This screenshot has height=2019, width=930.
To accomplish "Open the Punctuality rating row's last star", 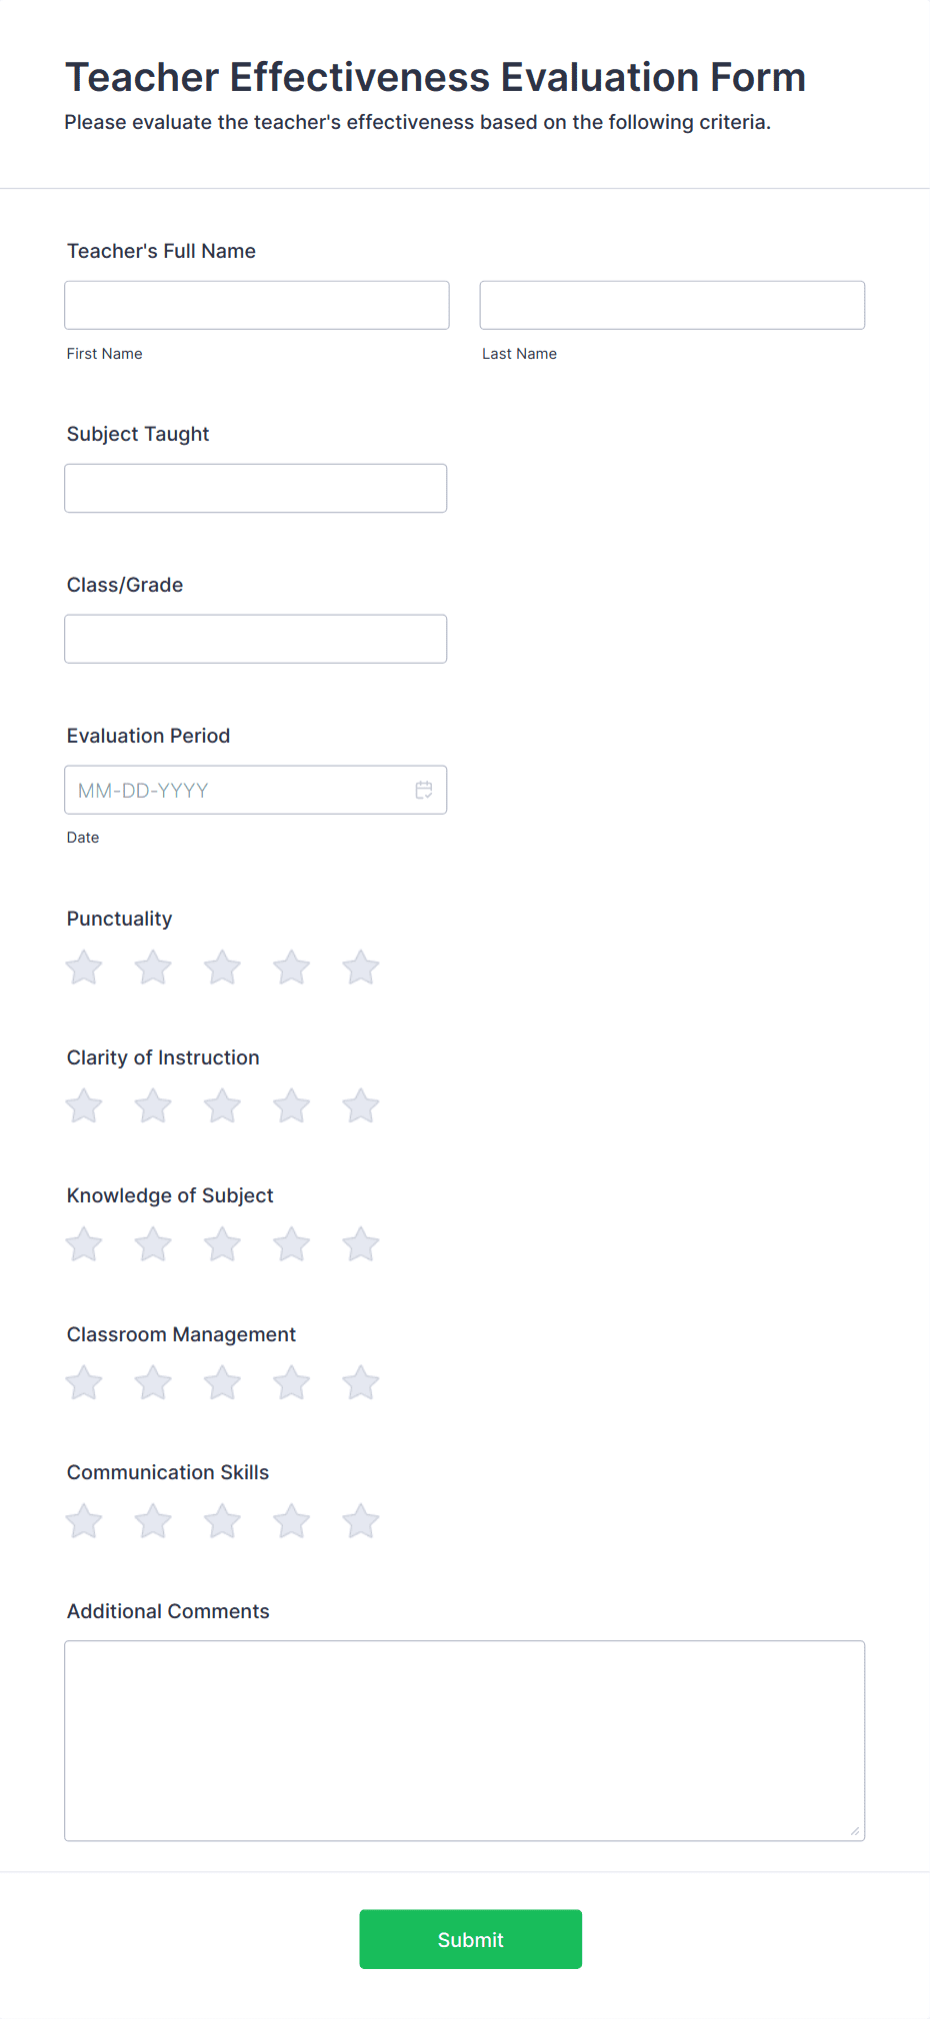I will click(360, 967).
